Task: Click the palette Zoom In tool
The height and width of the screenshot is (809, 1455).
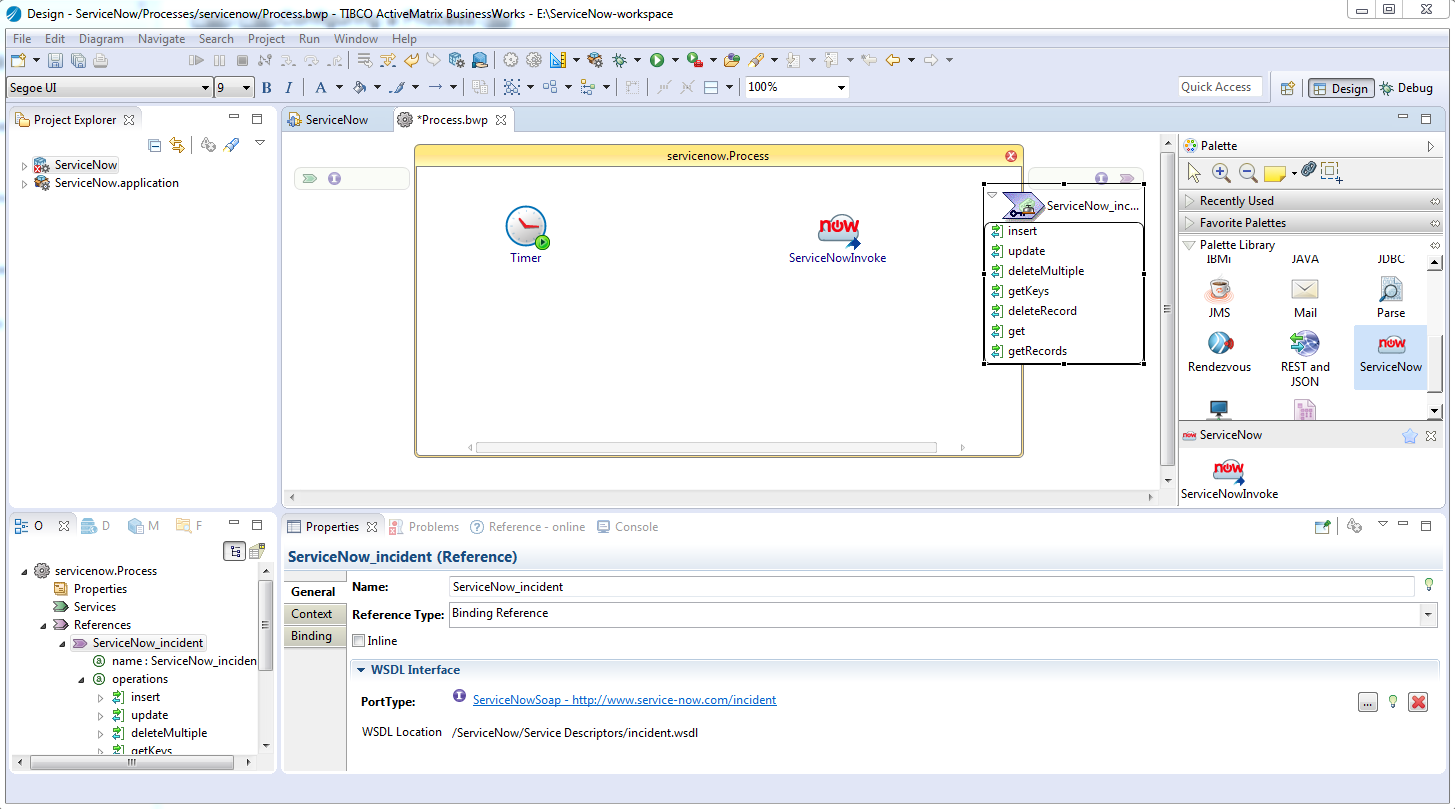Action: [x=1221, y=172]
